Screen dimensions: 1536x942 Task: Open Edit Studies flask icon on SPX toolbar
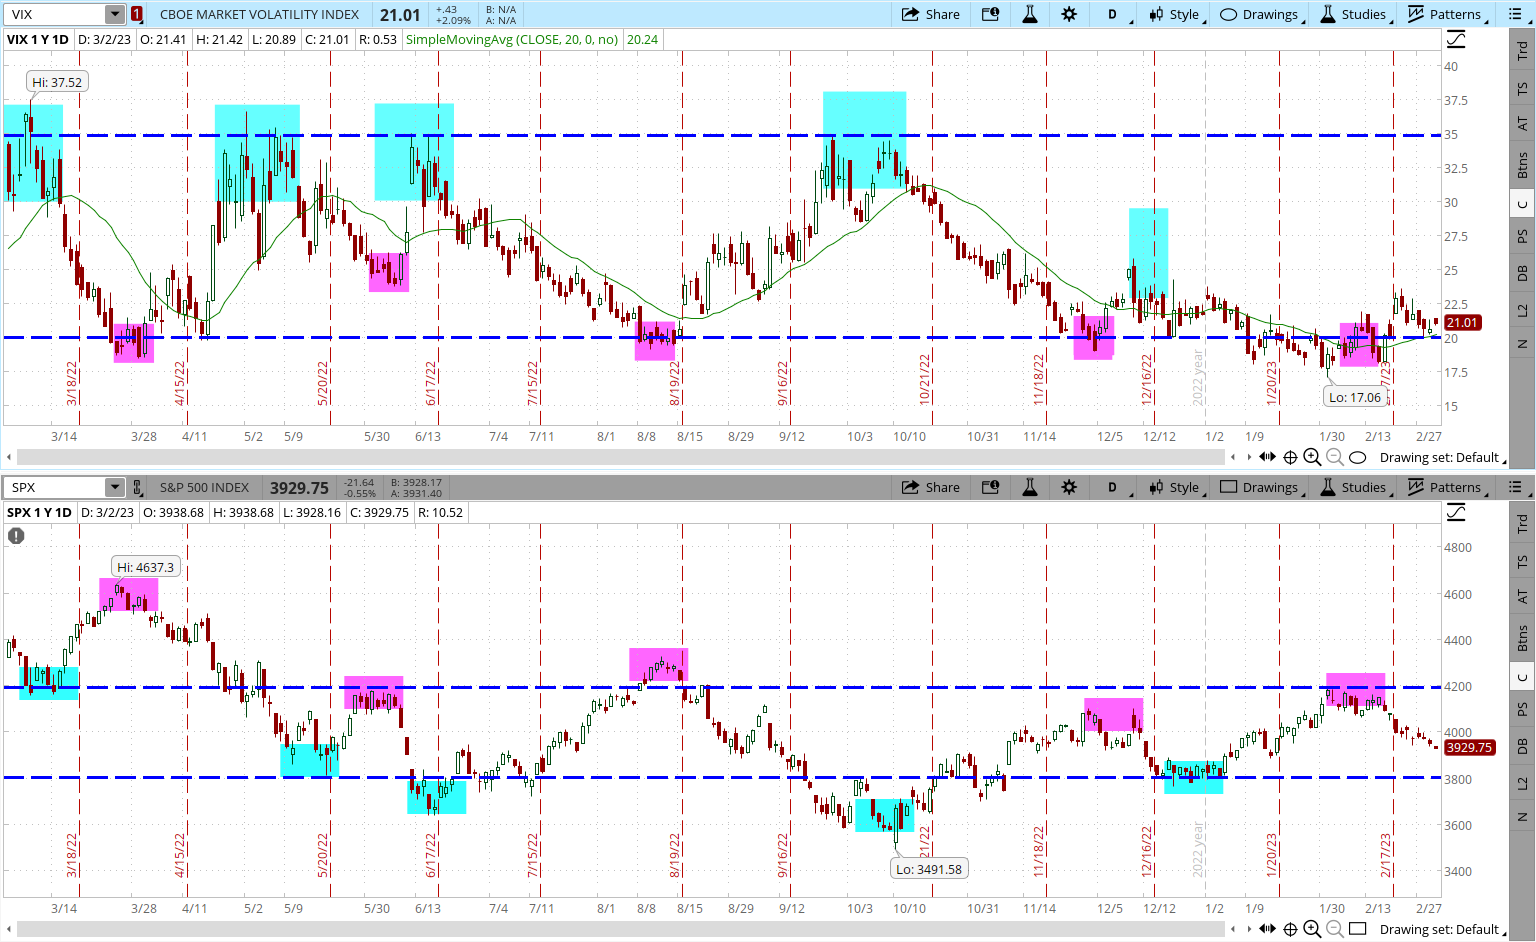point(1029,487)
